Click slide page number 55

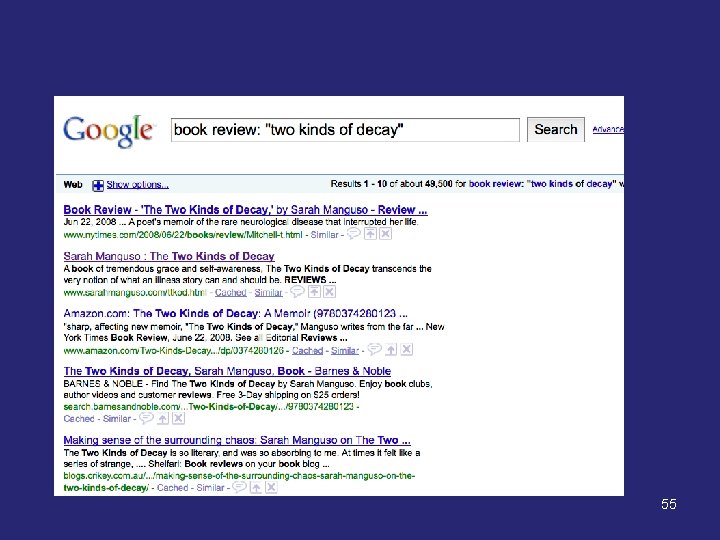(x=669, y=504)
